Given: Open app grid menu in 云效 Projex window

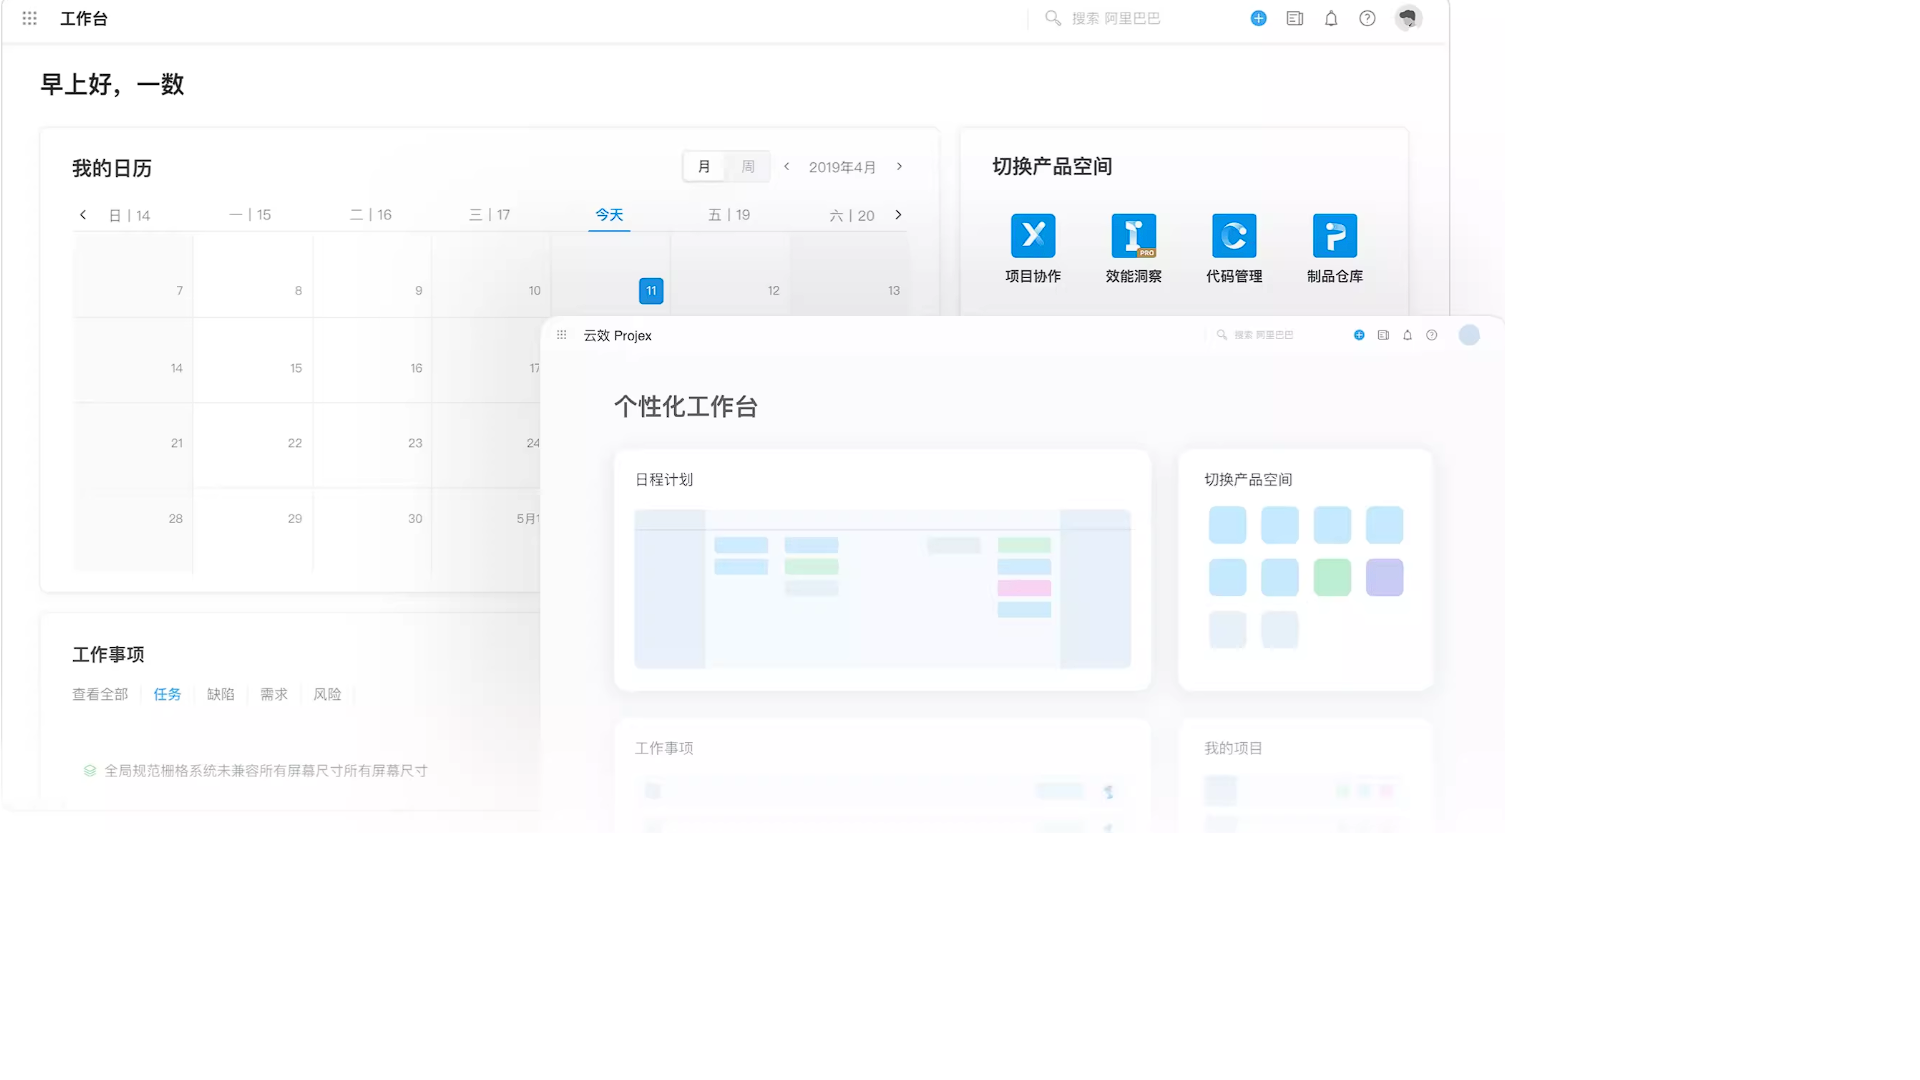Looking at the screenshot, I should coord(562,335).
